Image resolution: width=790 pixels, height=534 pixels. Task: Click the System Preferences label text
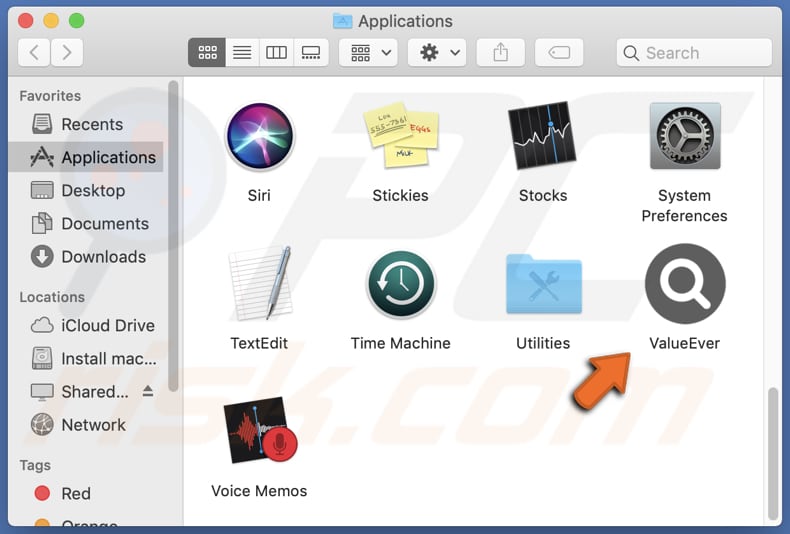click(684, 206)
